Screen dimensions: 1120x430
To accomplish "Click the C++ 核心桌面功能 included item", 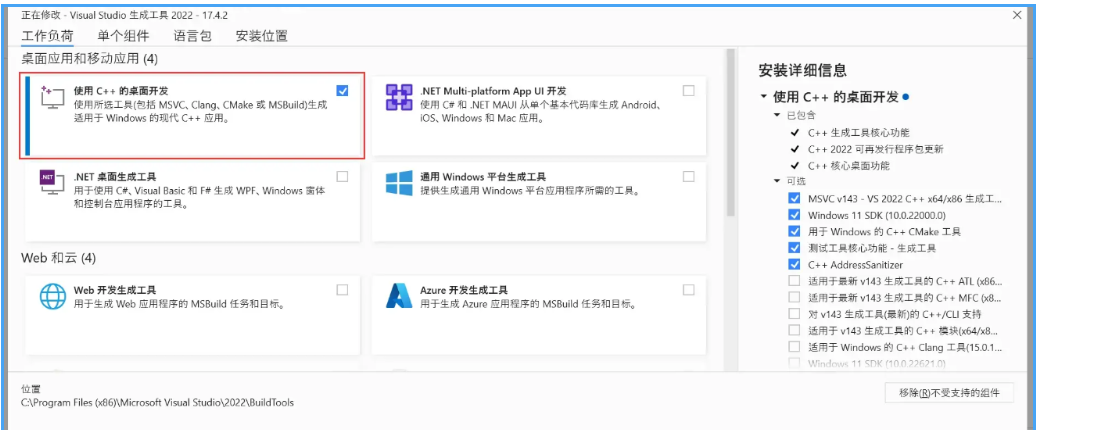I will pyautogui.click(x=849, y=166).
